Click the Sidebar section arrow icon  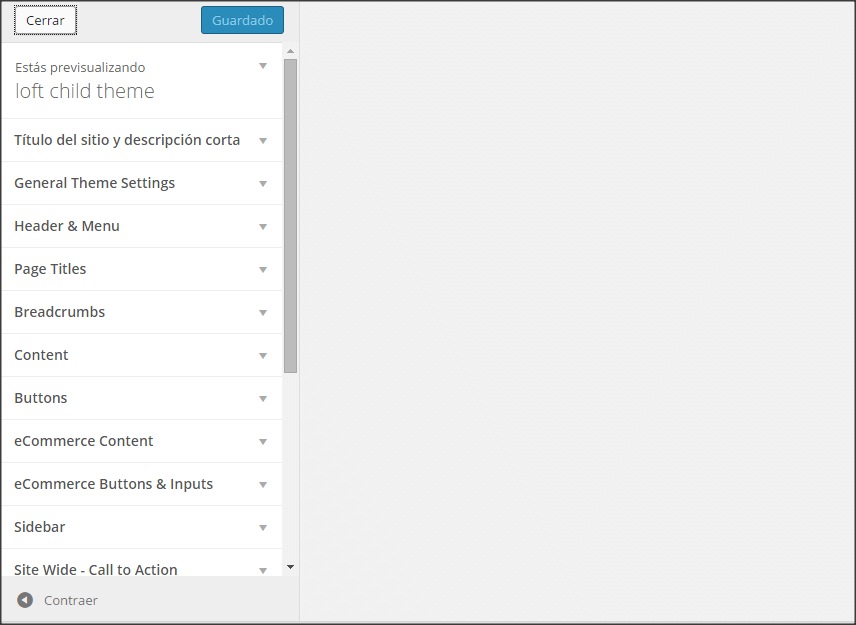[263, 528]
